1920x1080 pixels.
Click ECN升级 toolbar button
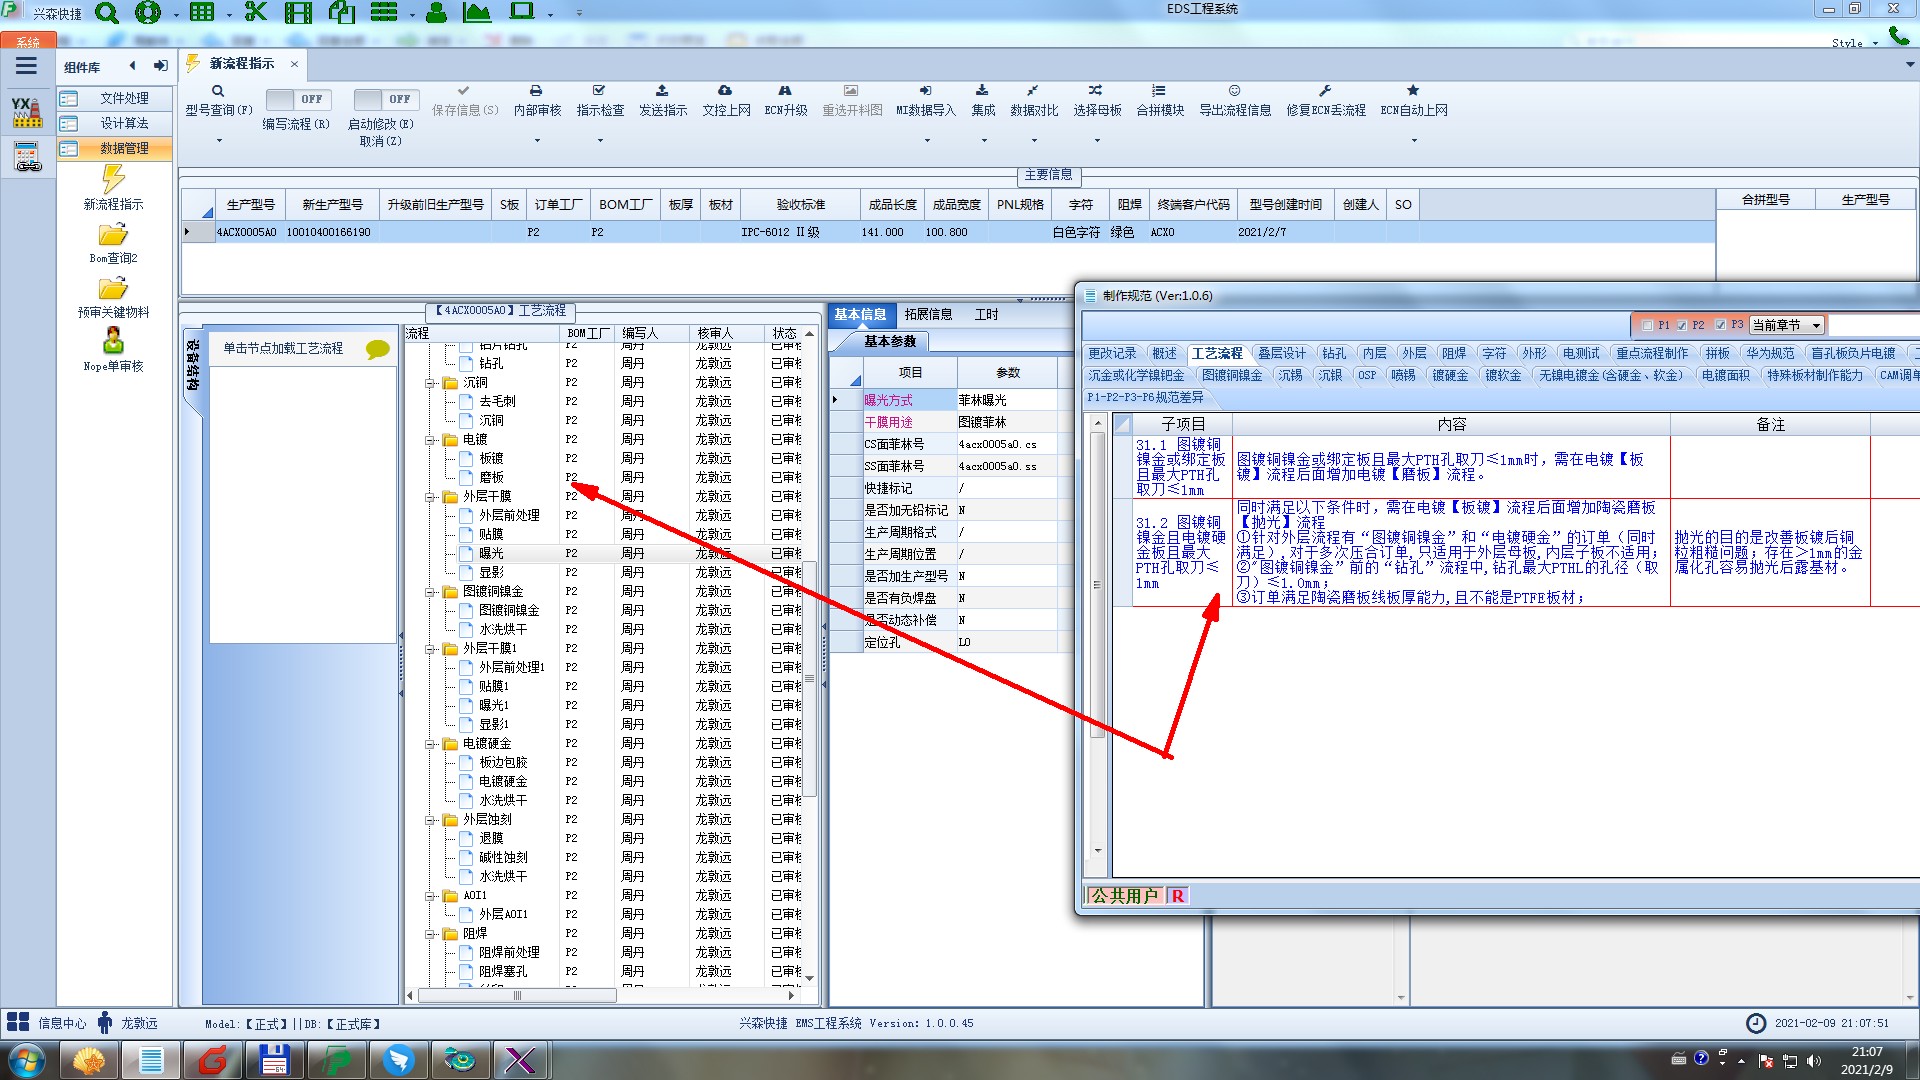[x=786, y=101]
